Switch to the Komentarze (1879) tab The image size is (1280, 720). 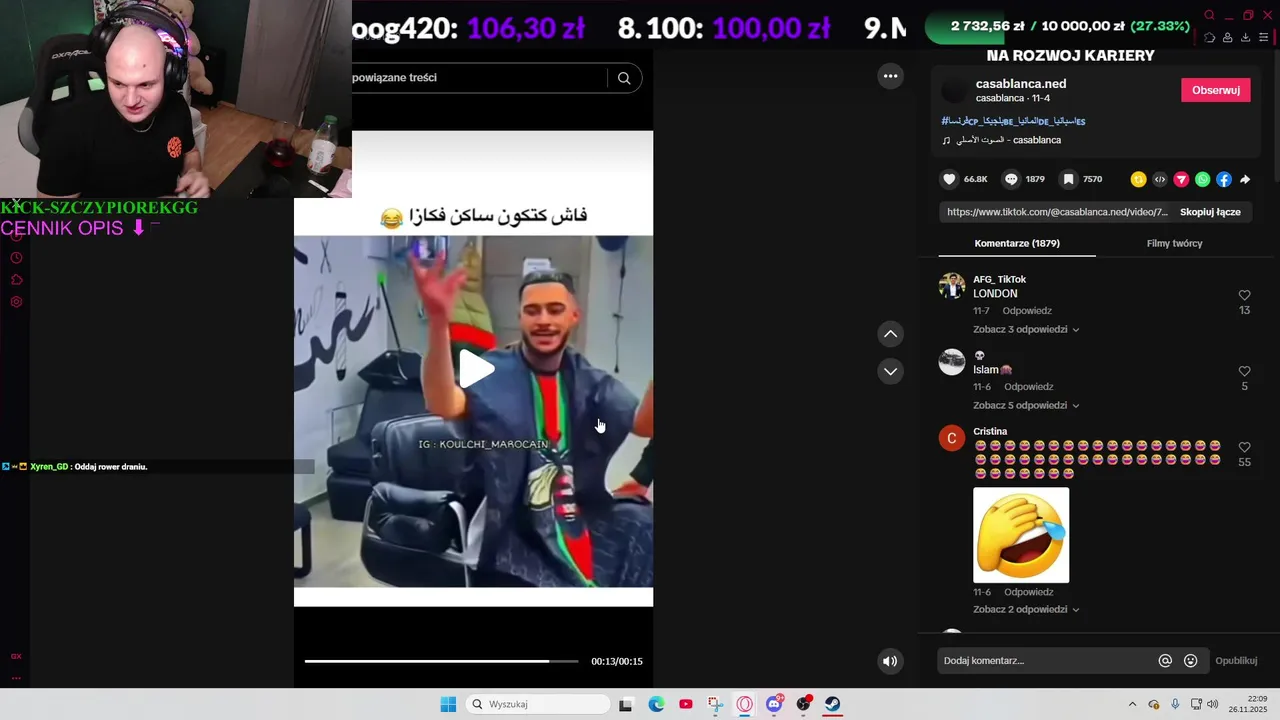point(1017,243)
